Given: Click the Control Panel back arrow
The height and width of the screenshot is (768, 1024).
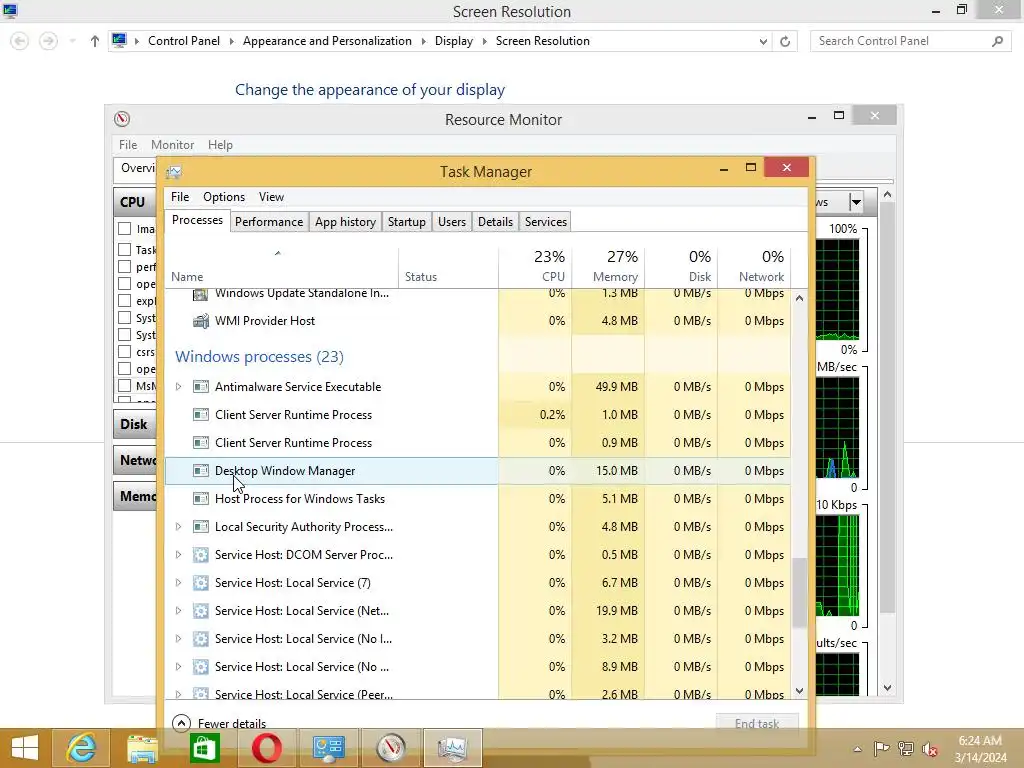Looking at the screenshot, I should click(x=20, y=41).
